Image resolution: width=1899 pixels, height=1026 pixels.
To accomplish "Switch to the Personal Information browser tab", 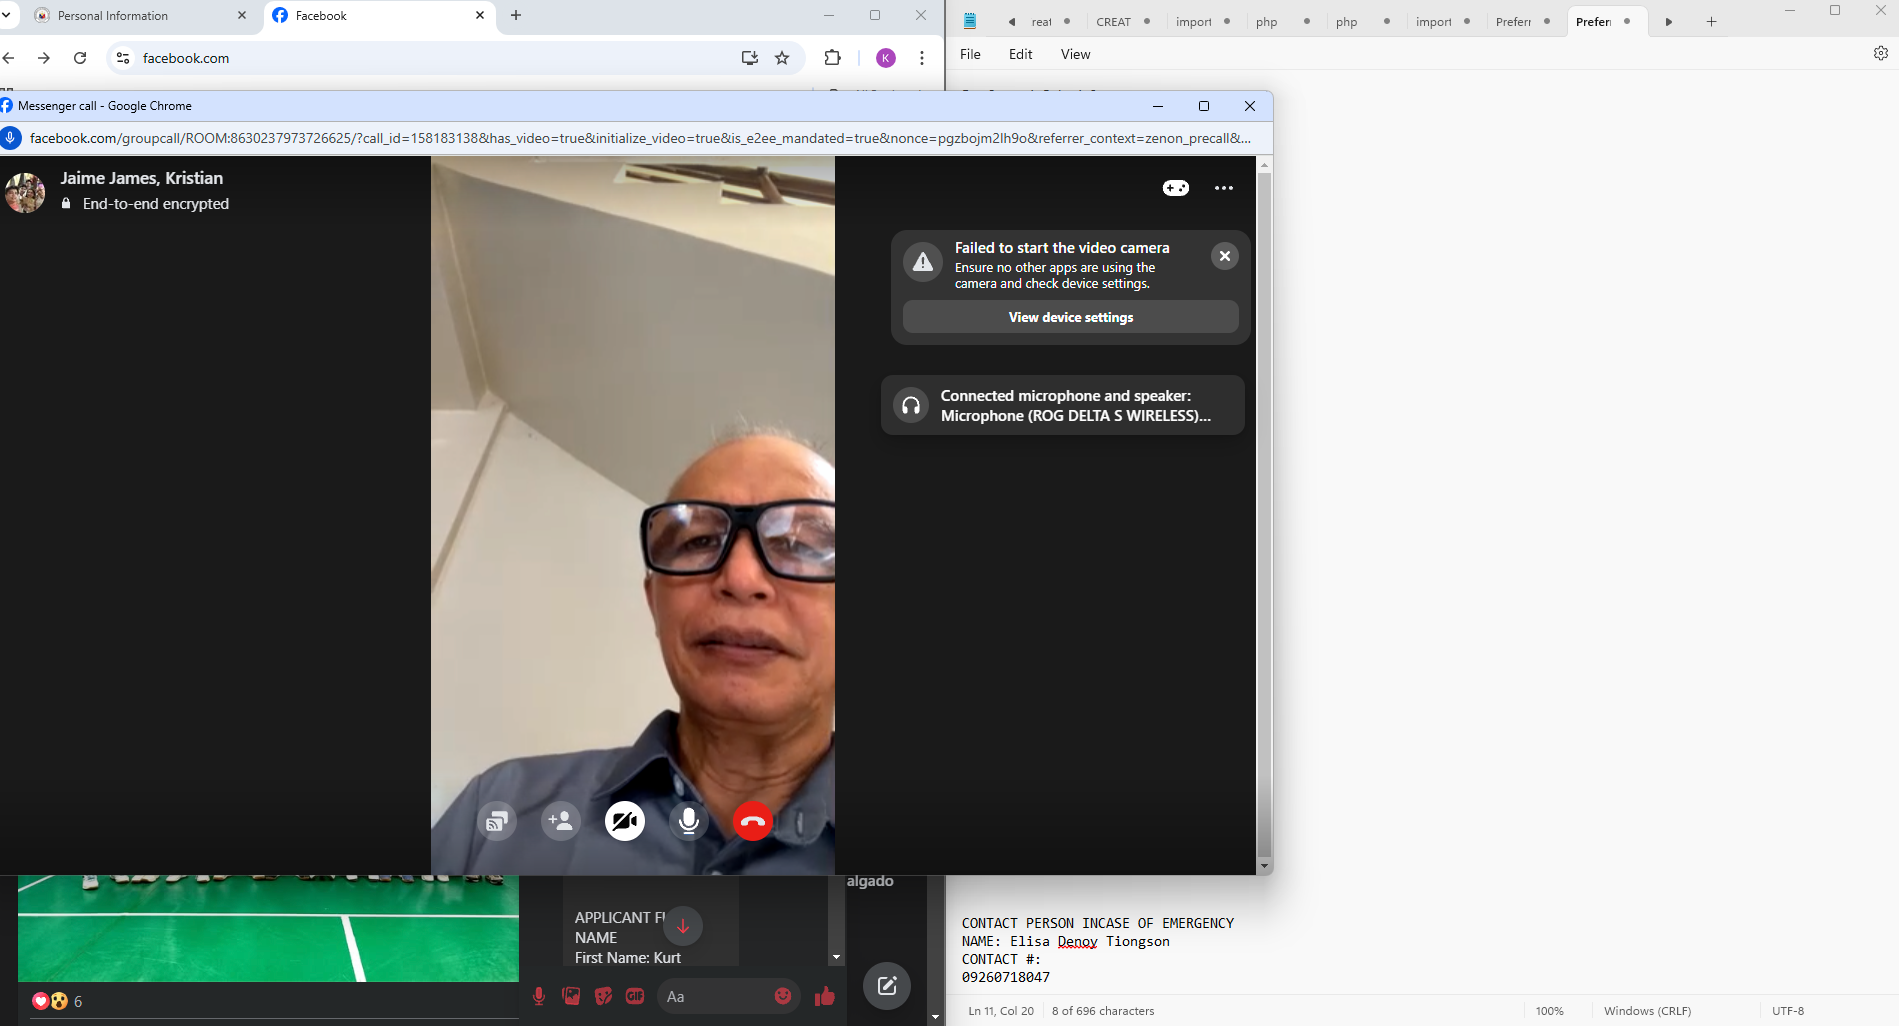I will tap(140, 16).
